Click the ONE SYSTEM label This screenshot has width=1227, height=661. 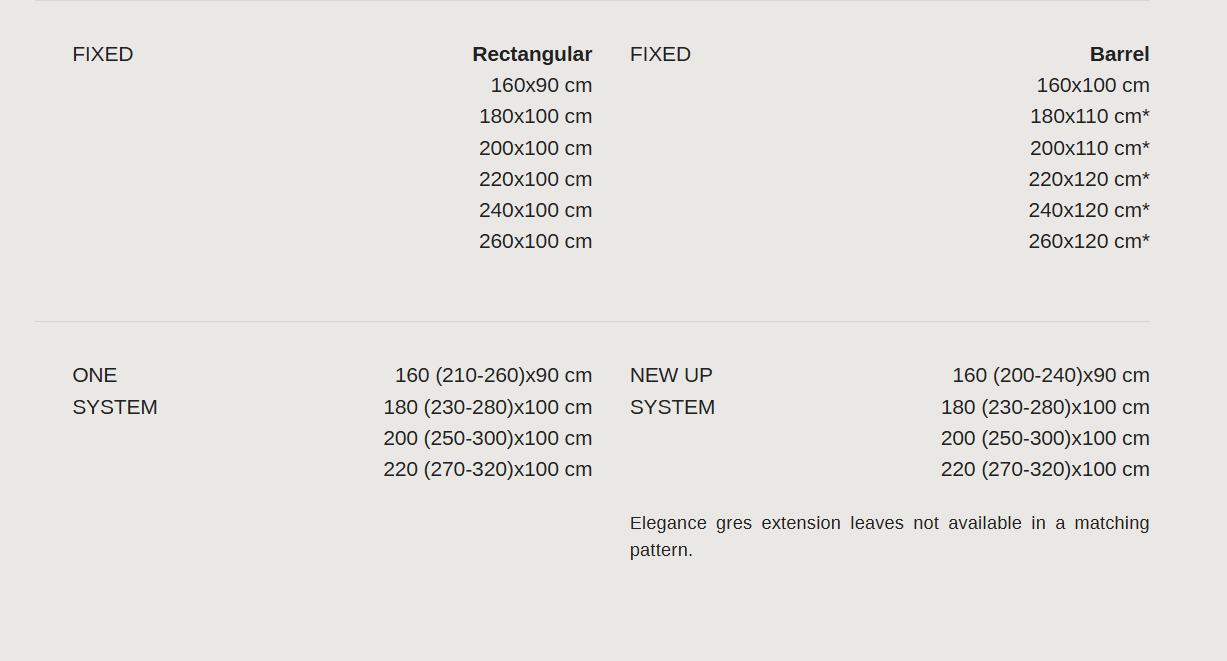pyautogui.click(x=115, y=391)
